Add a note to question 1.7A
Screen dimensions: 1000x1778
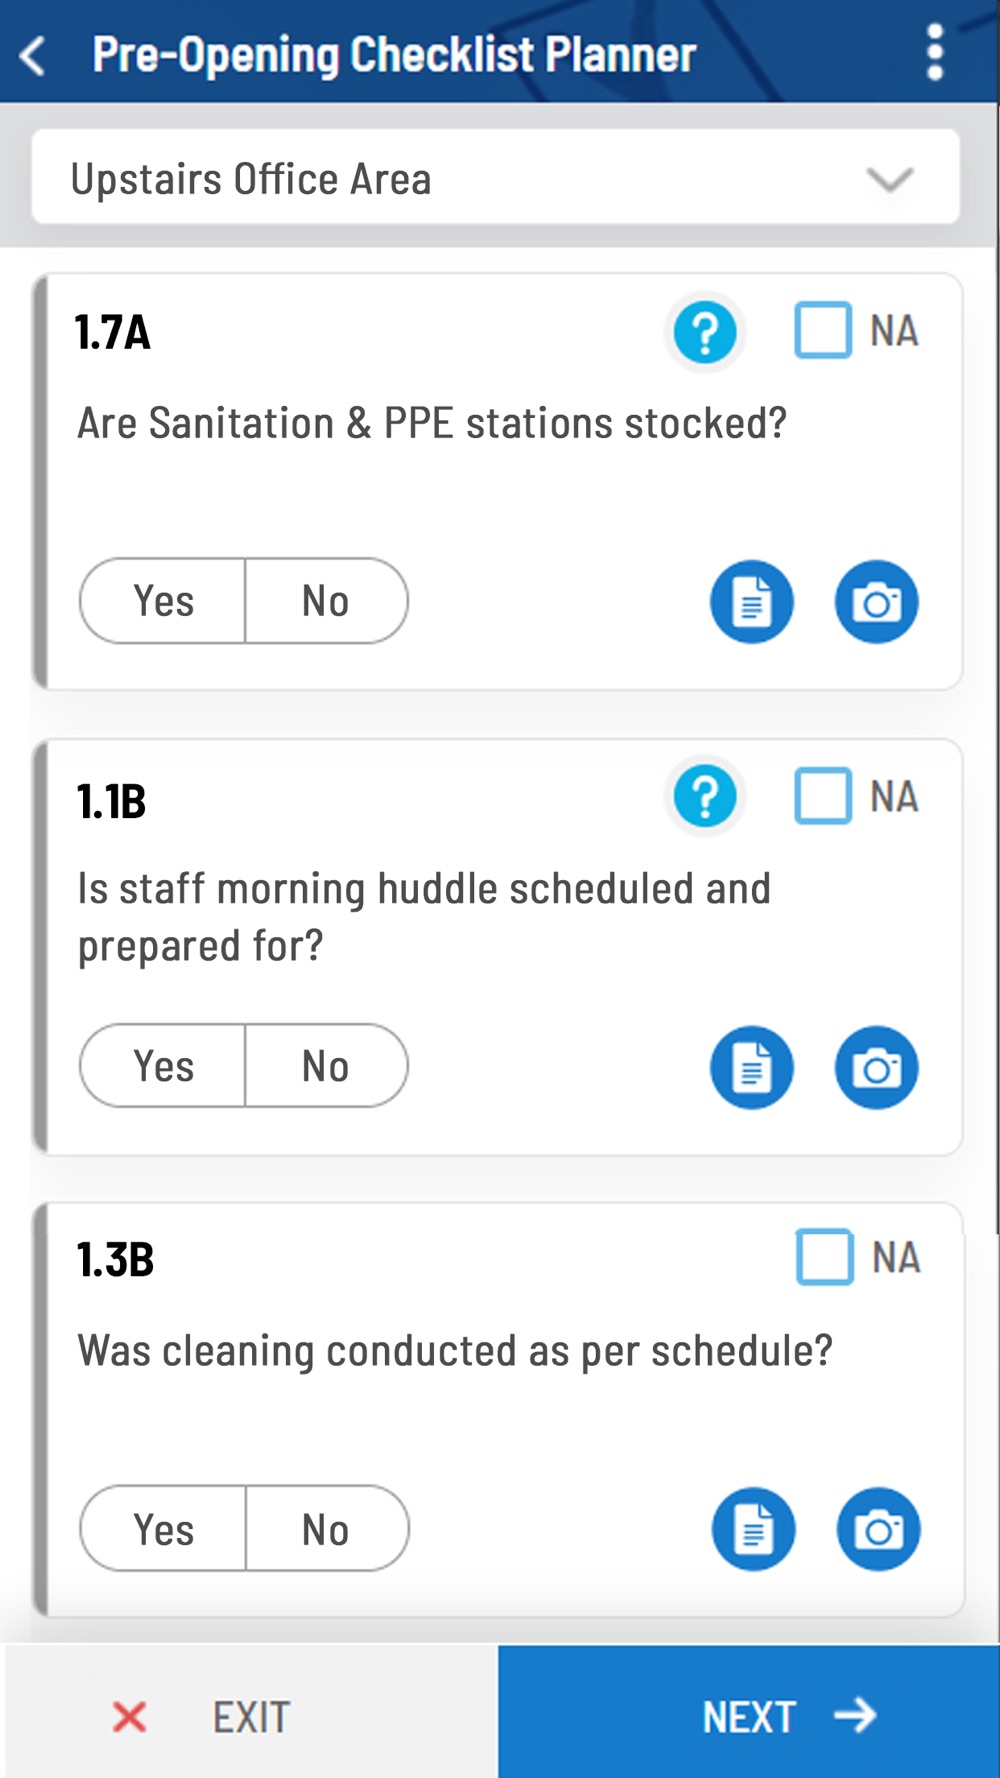click(752, 602)
